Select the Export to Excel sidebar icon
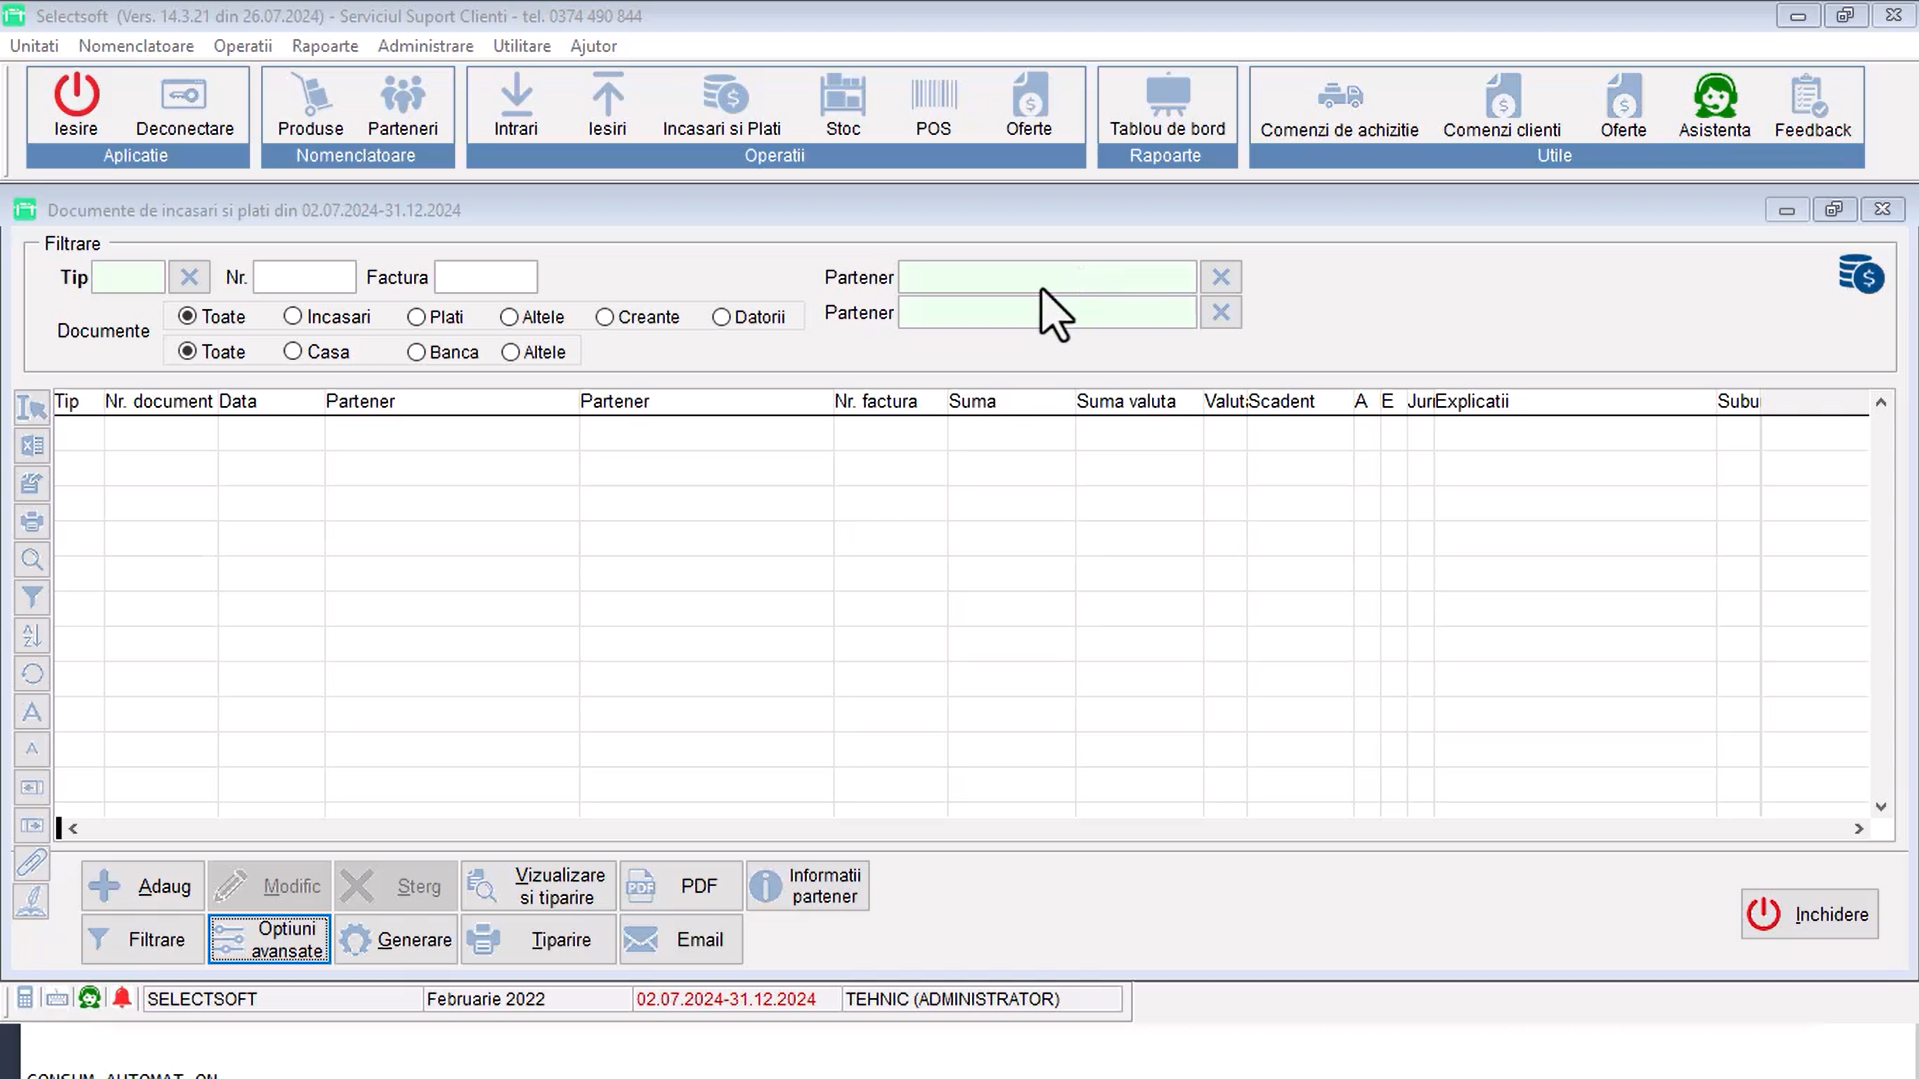The height and width of the screenshot is (1079, 1919). click(x=31, y=446)
